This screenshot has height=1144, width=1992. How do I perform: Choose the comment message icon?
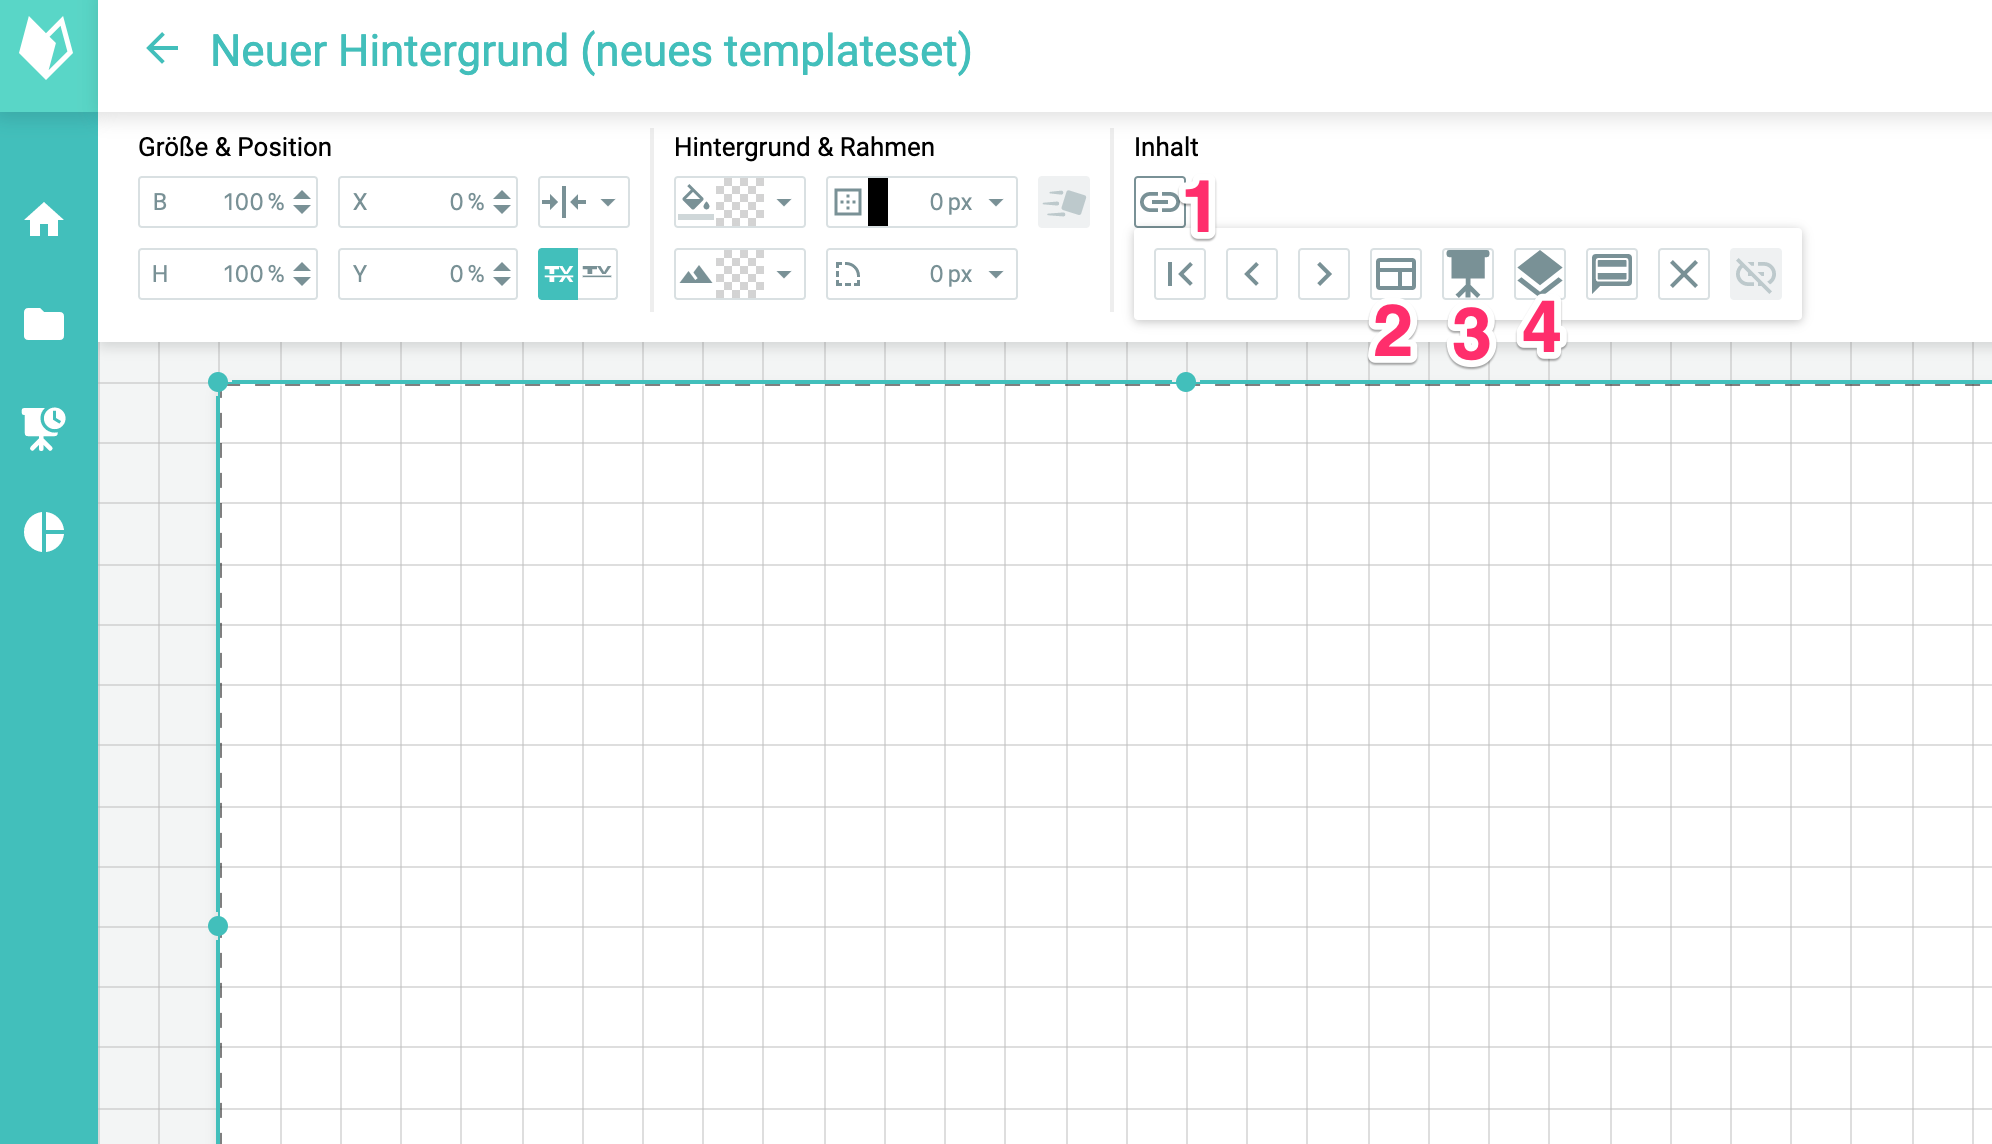pos(1612,274)
